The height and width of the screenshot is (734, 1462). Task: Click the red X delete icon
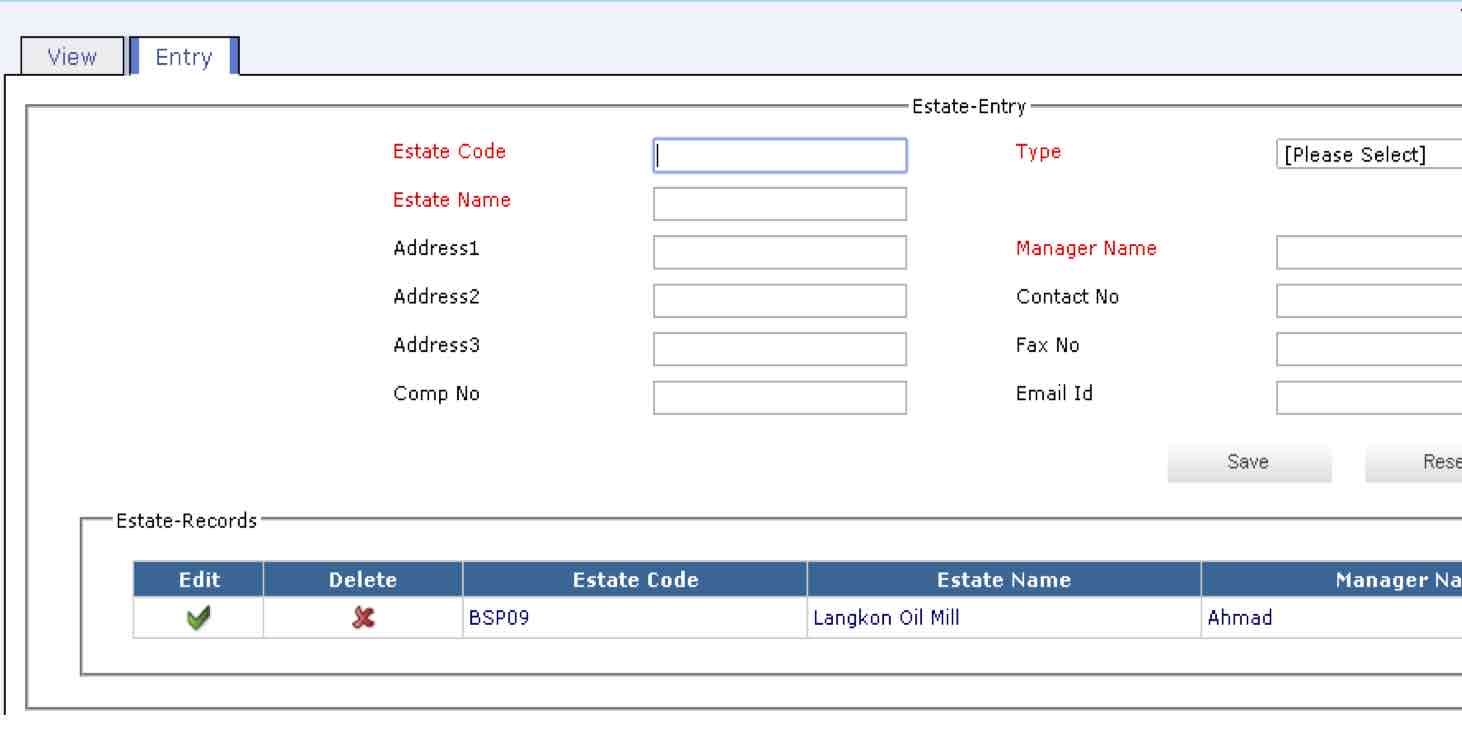click(x=363, y=619)
